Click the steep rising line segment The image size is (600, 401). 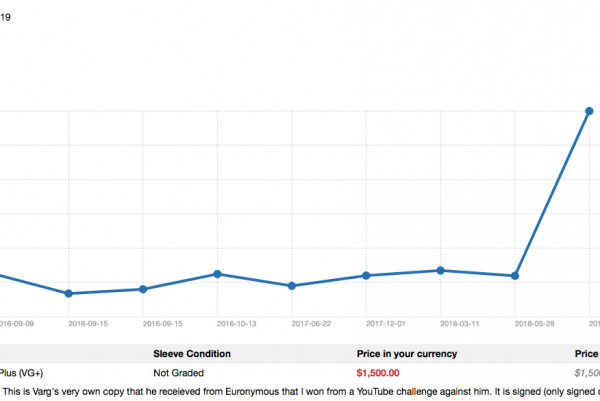pos(552,193)
